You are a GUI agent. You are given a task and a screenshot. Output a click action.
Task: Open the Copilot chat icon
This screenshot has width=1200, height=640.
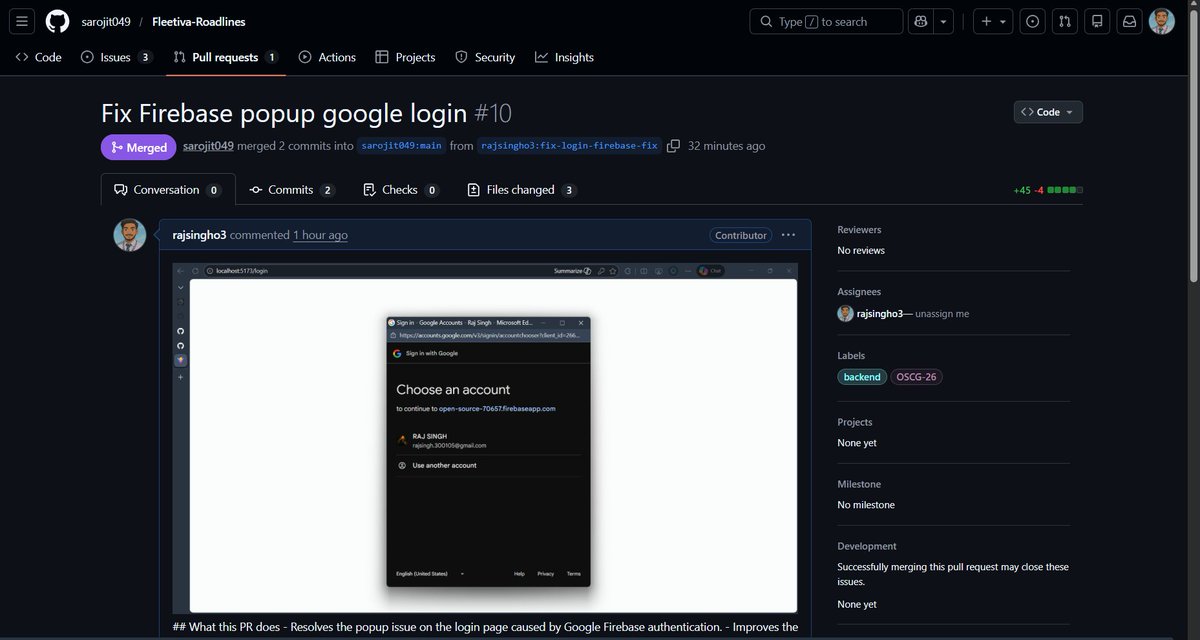pyautogui.click(x=921, y=21)
